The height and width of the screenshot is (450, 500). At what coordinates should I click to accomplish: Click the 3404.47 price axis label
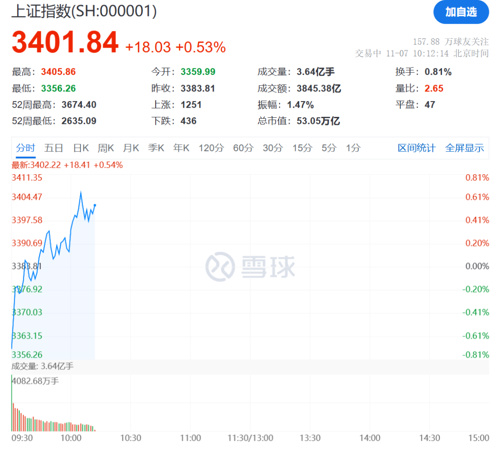tap(27, 197)
